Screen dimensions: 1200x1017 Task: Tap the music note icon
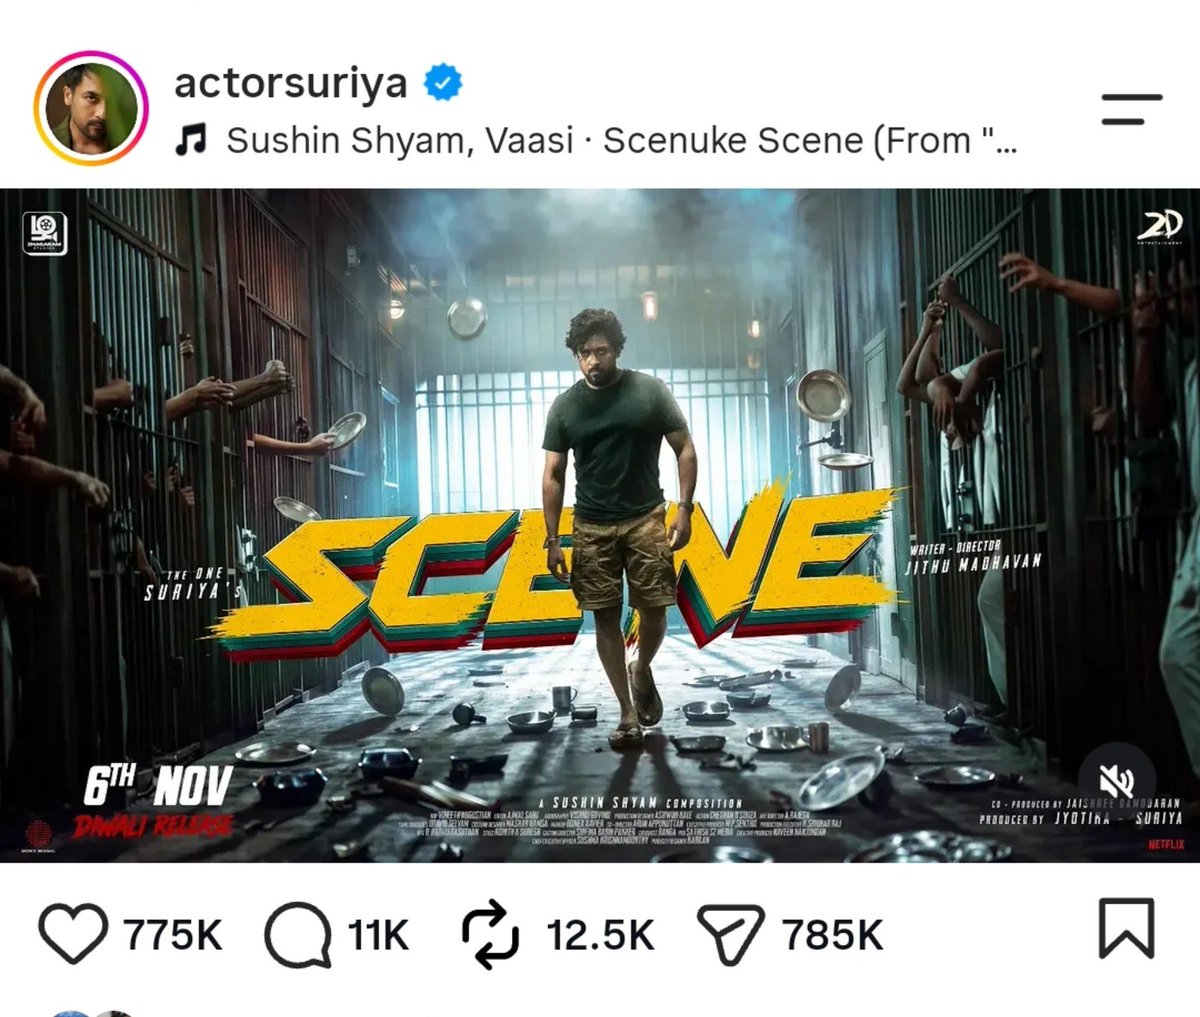(x=190, y=141)
